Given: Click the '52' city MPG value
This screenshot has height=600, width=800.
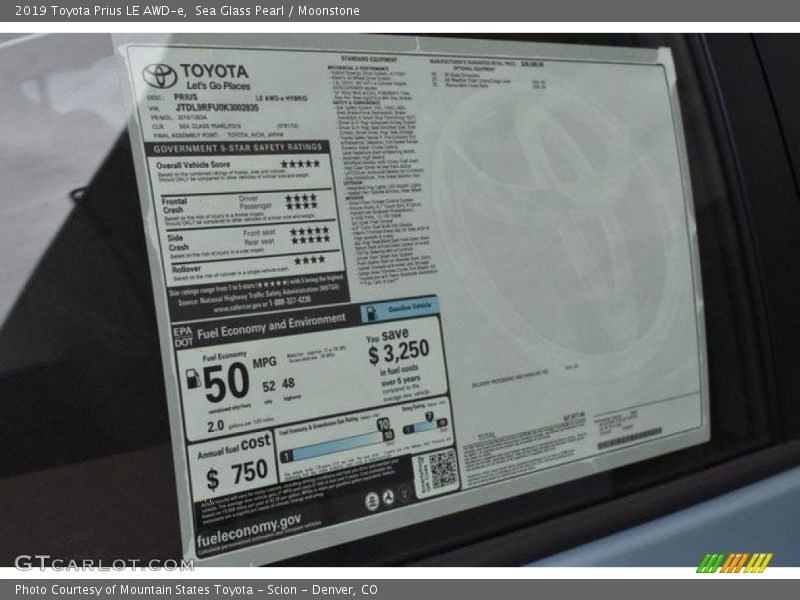Looking at the screenshot, I should click(x=269, y=386).
